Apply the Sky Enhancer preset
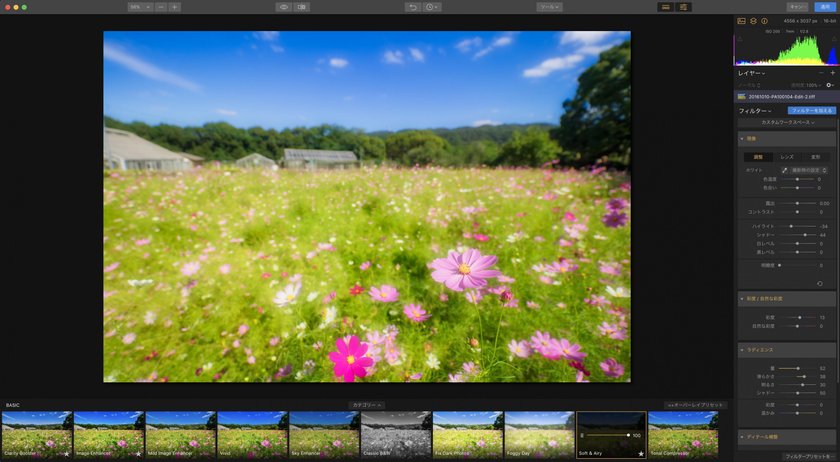The image size is (840, 462). point(324,435)
